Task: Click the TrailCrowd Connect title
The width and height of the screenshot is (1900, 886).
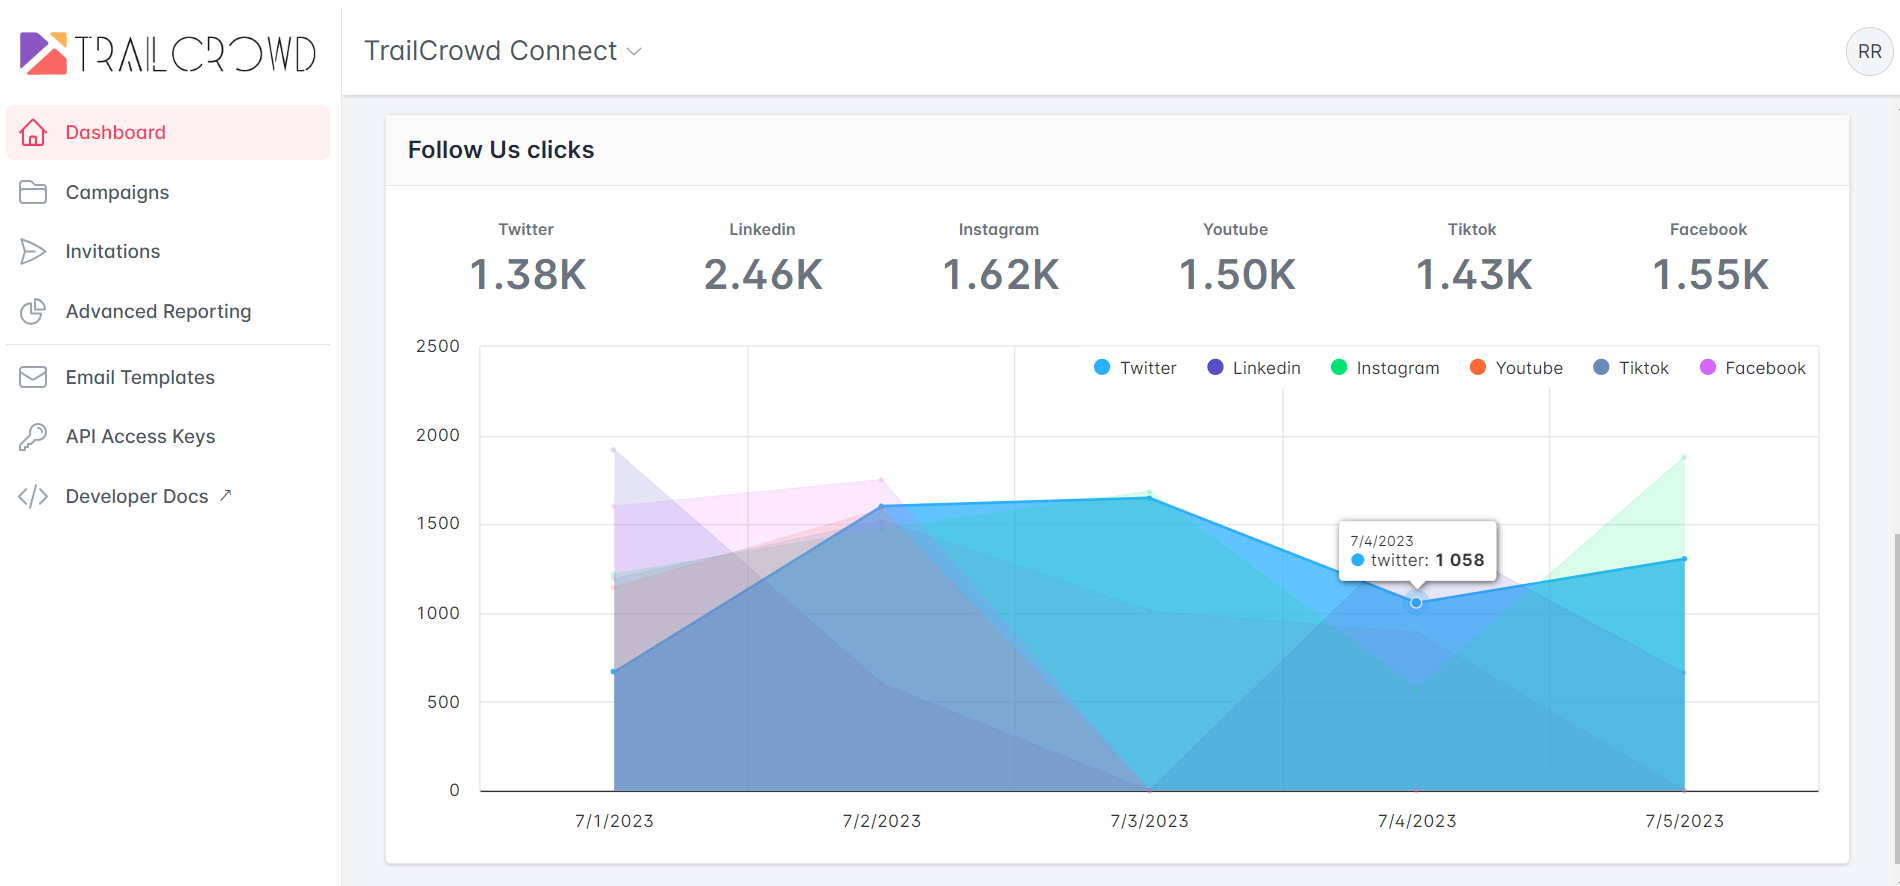Action: 490,51
